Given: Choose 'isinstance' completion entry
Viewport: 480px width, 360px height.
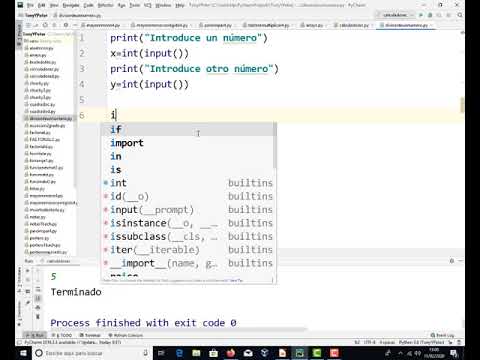Looking at the screenshot, I should [x=189, y=223].
